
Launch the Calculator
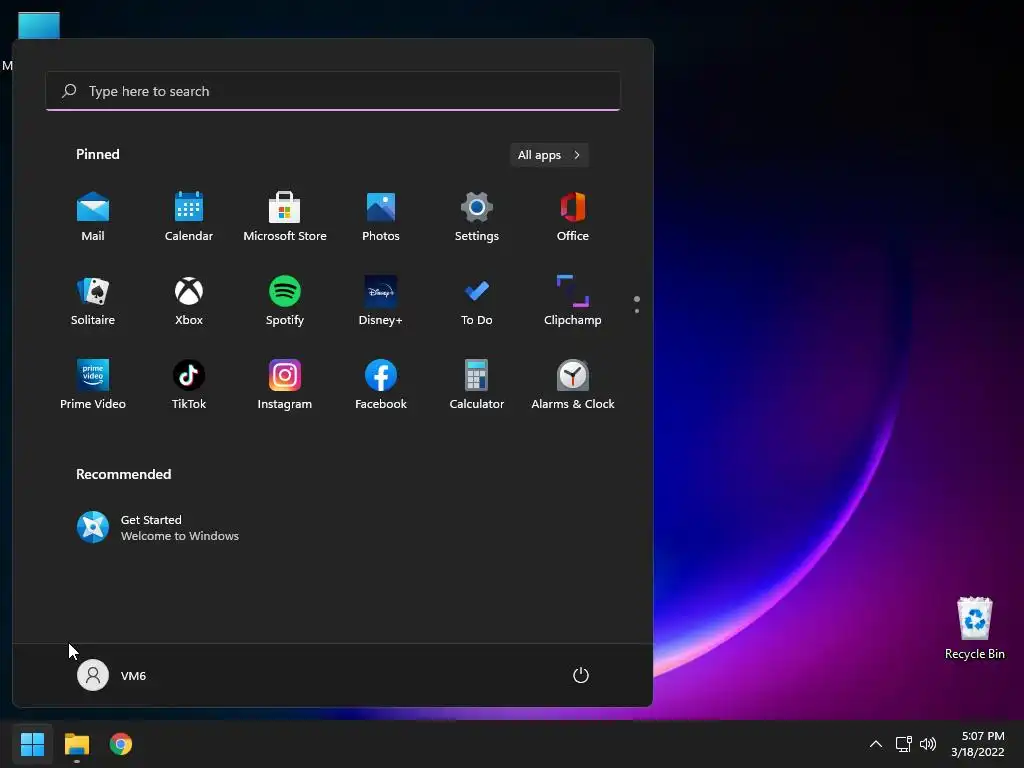pyautogui.click(x=477, y=385)
